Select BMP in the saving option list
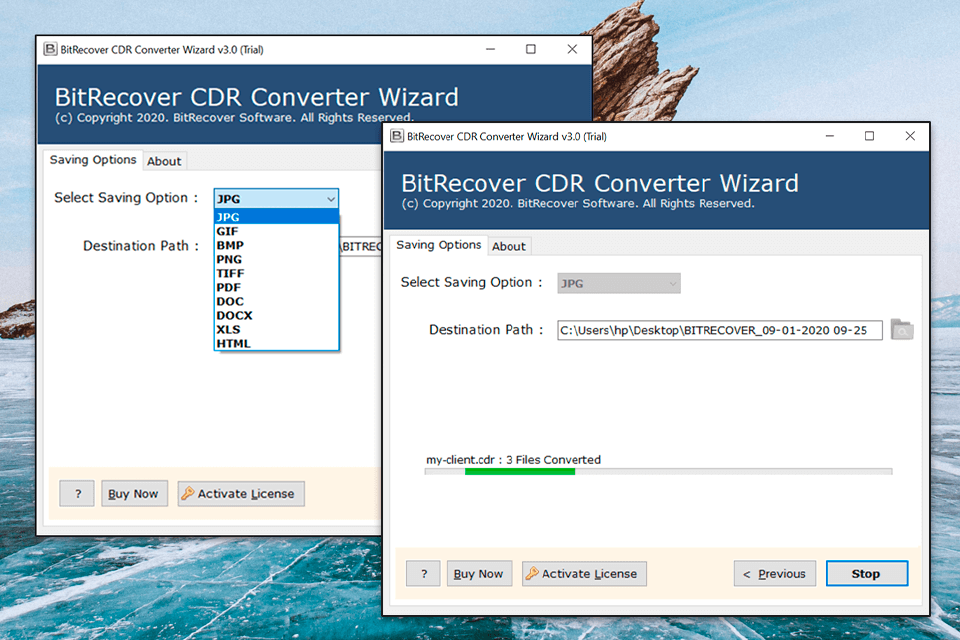This screenshot has height=640, width=960. tap(276, 245)
